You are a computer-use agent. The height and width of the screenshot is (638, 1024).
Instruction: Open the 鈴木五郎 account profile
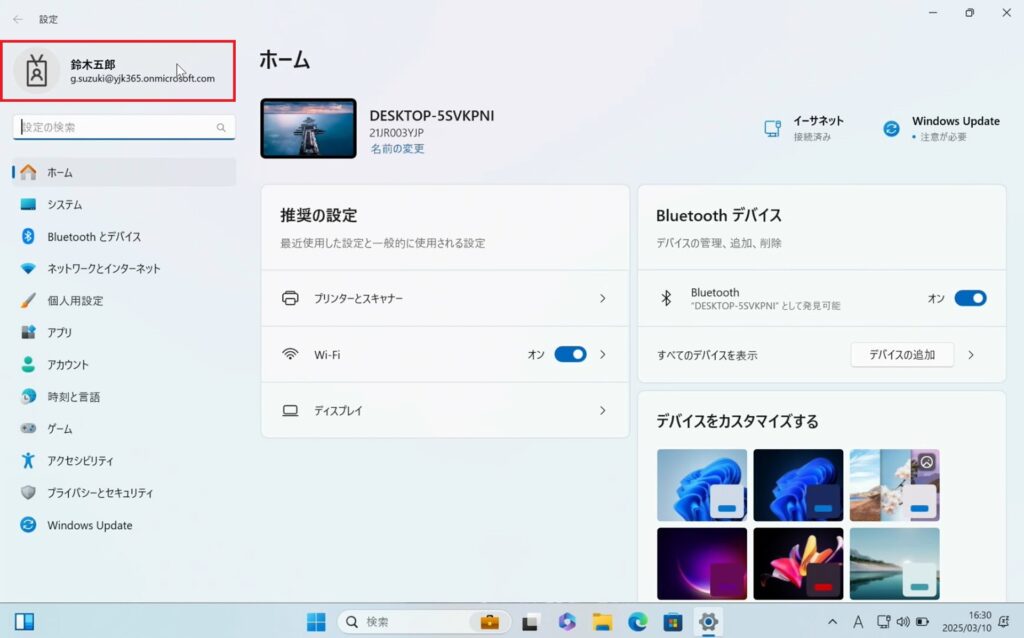click(118, 71)
